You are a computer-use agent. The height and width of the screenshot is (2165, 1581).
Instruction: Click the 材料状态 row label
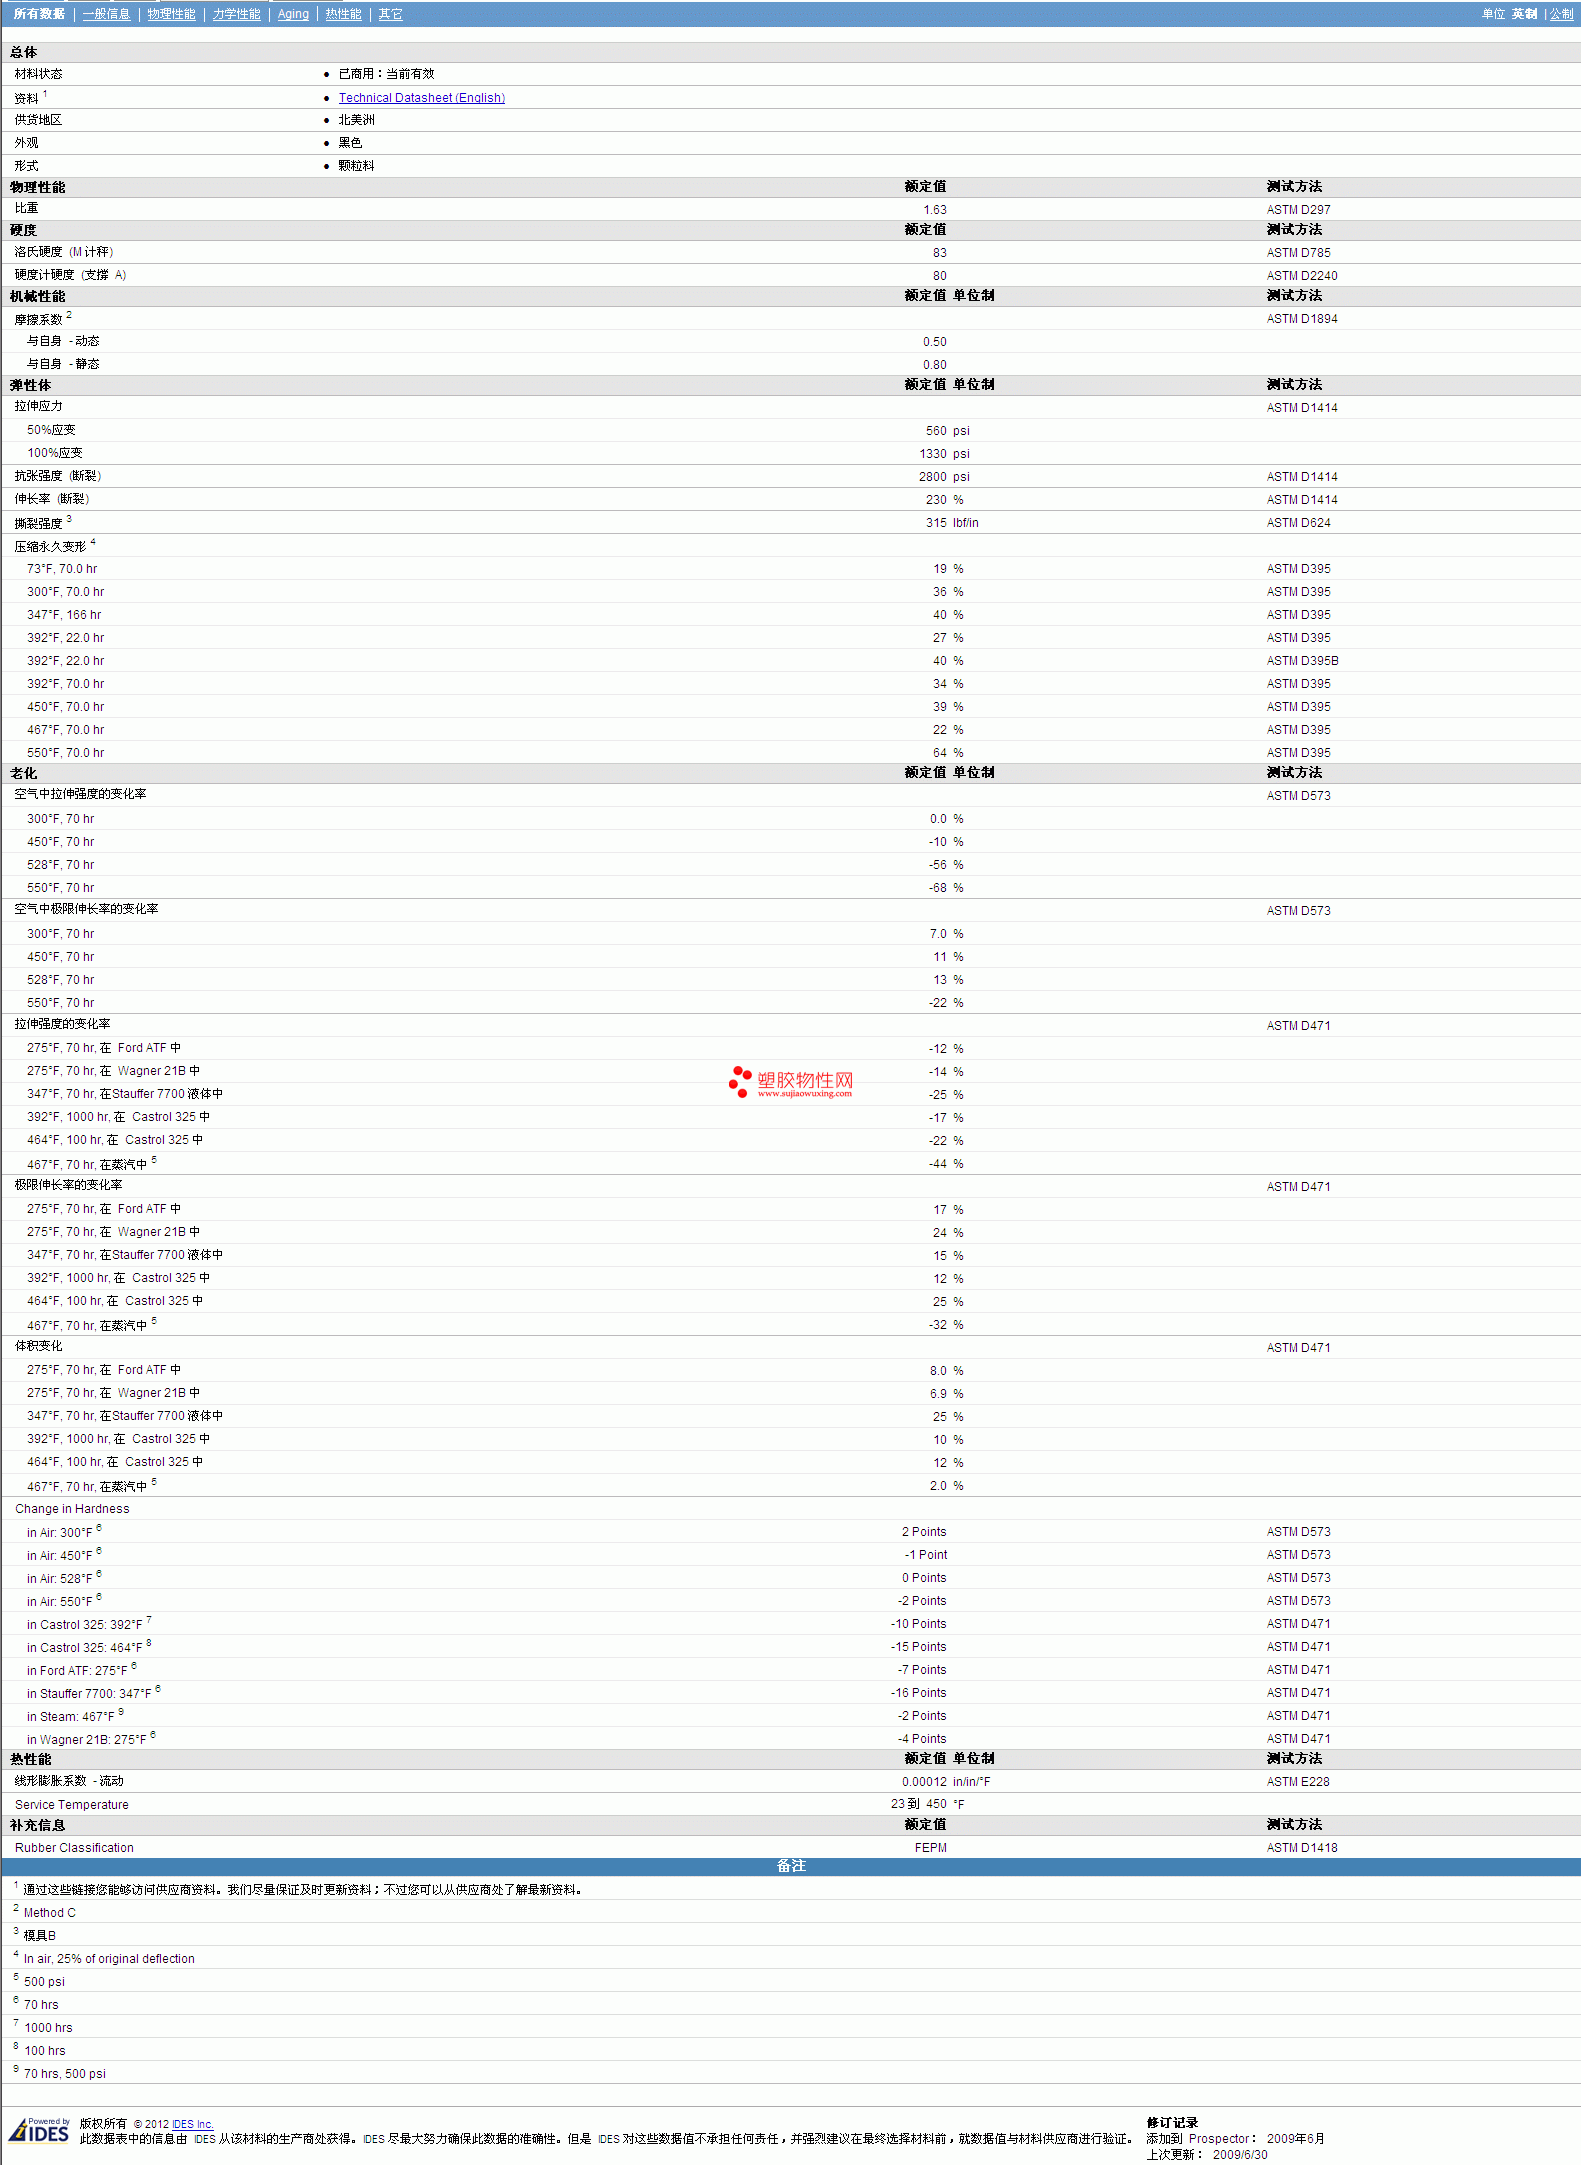tap(38, 74)
